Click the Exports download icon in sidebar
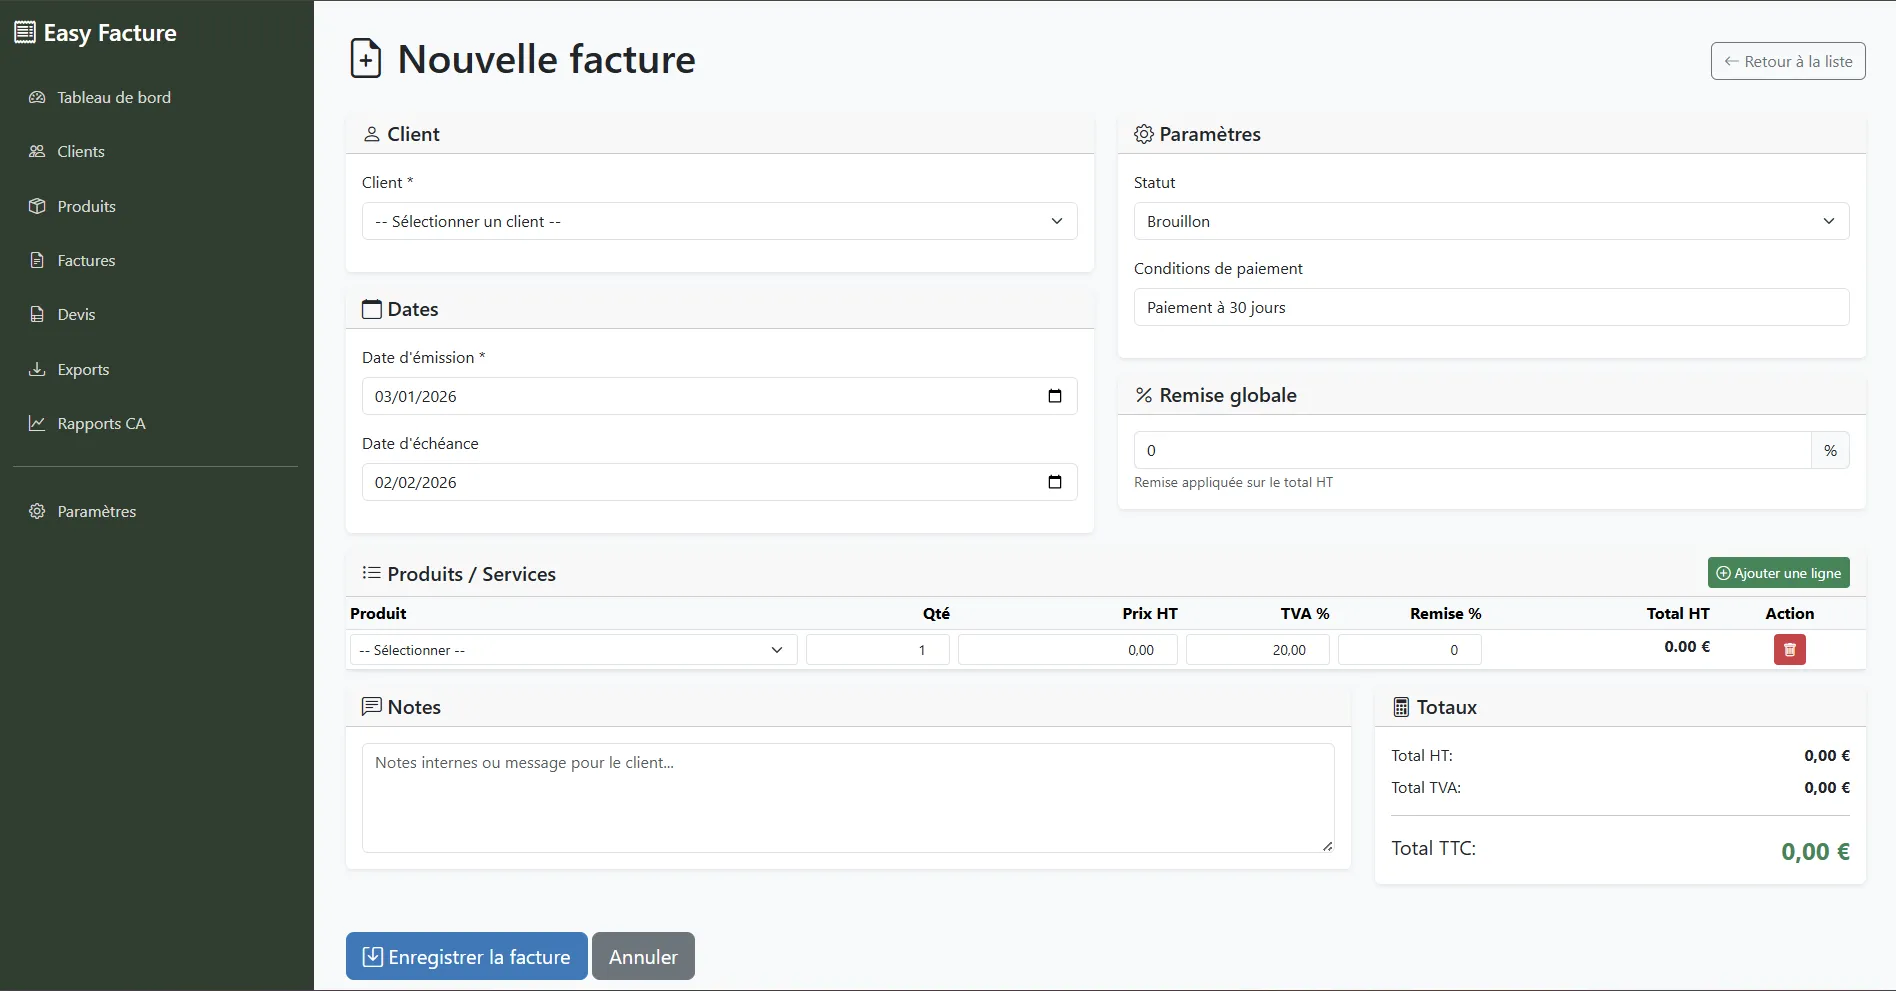 pyautogui.click(x=37, y=369)
